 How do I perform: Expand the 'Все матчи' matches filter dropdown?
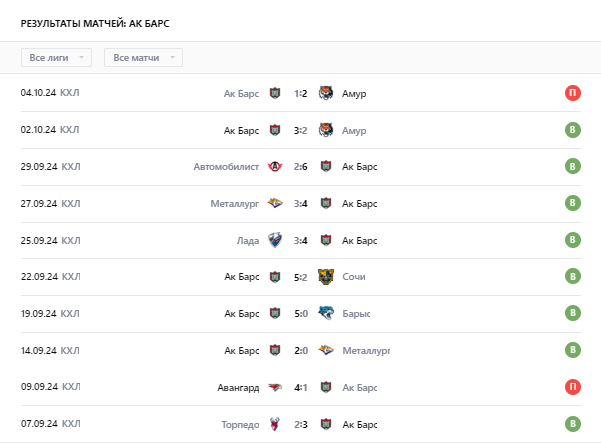143,58
